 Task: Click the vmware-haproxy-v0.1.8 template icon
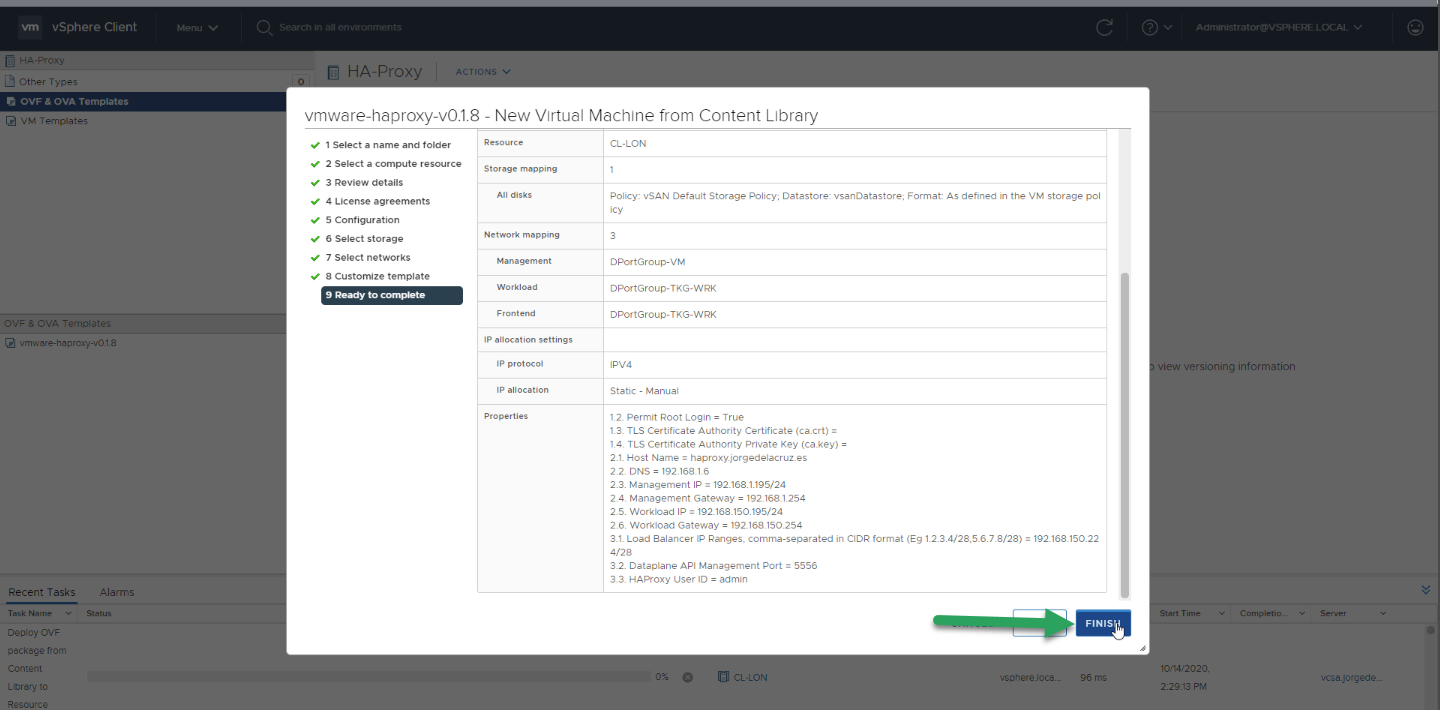[10, 342]
